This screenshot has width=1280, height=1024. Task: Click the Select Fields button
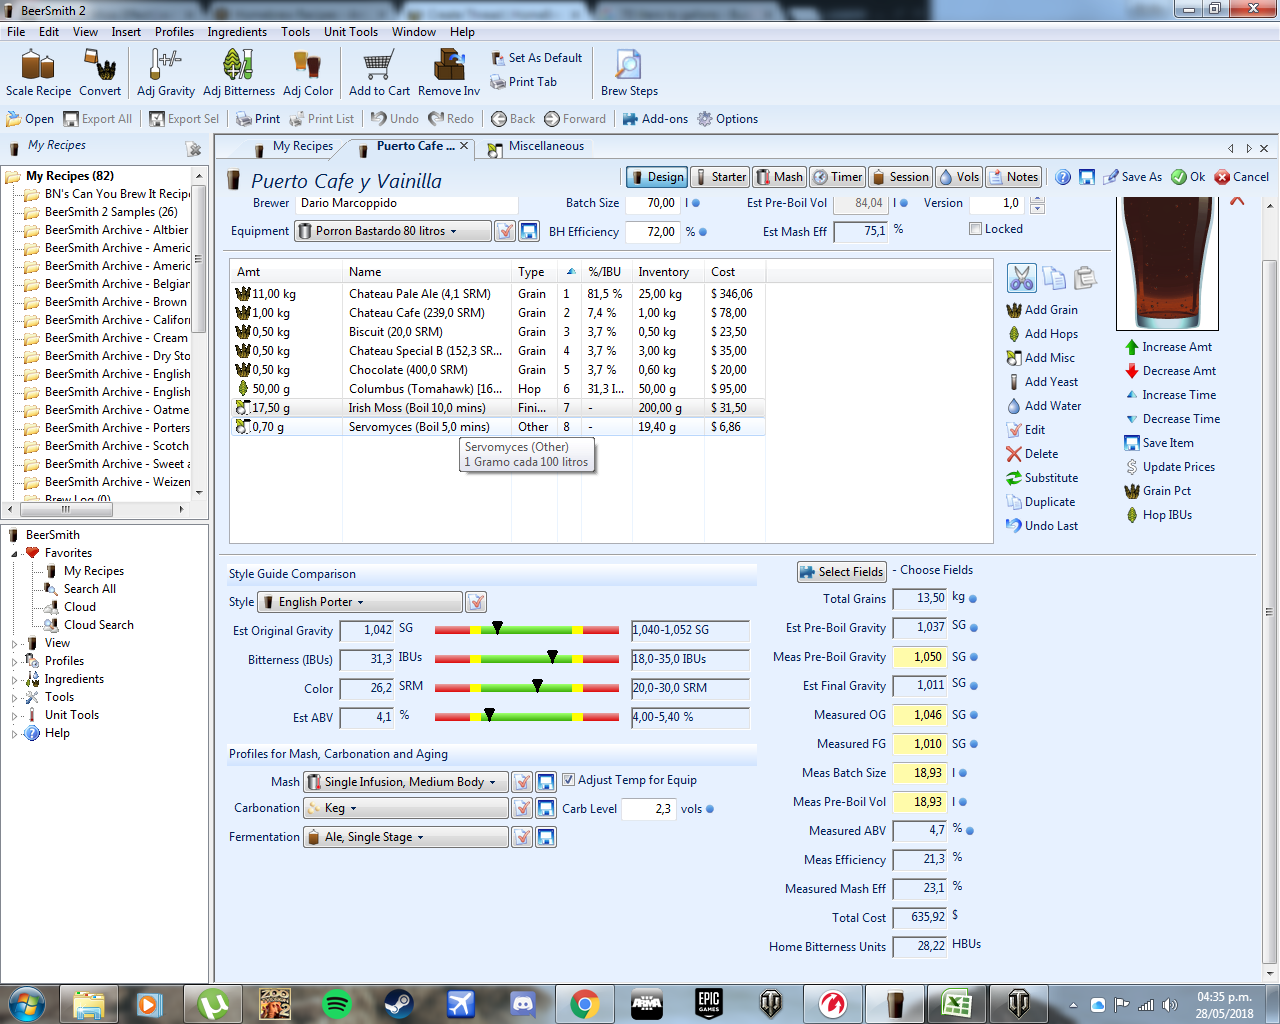842,572
